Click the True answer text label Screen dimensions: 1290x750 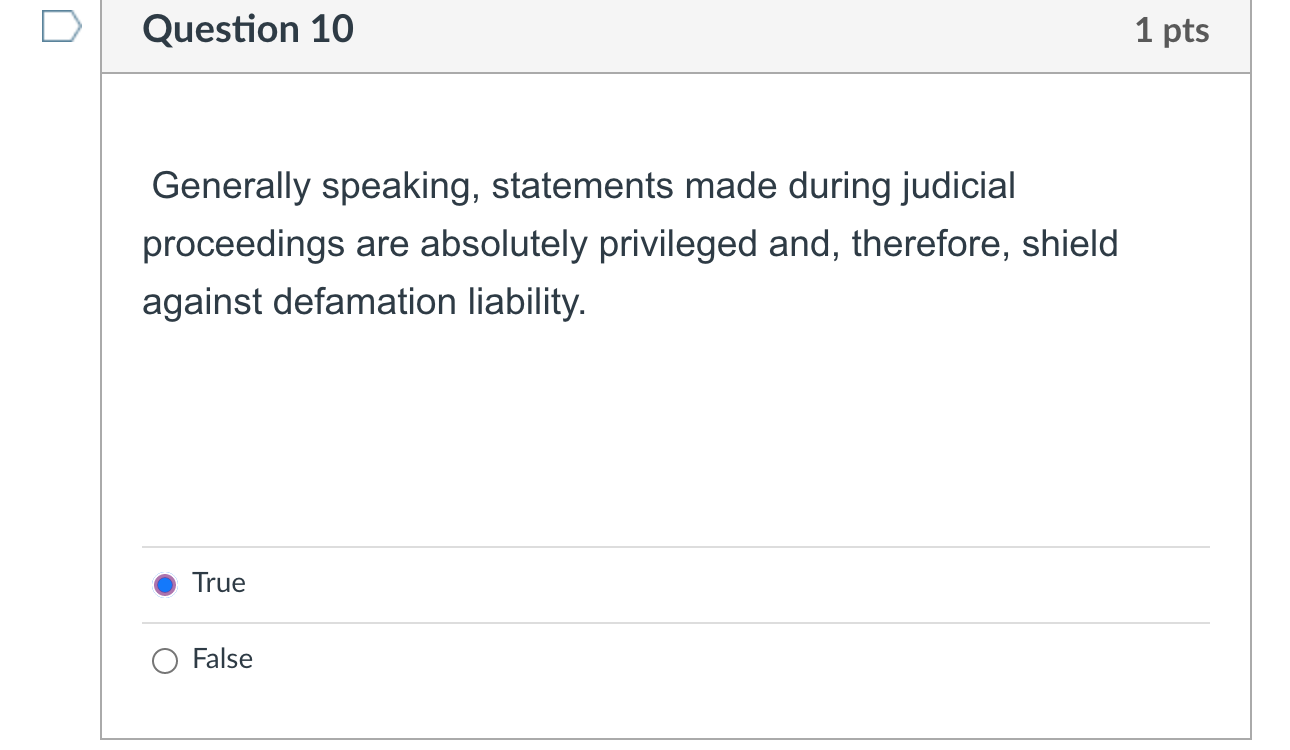218,583
